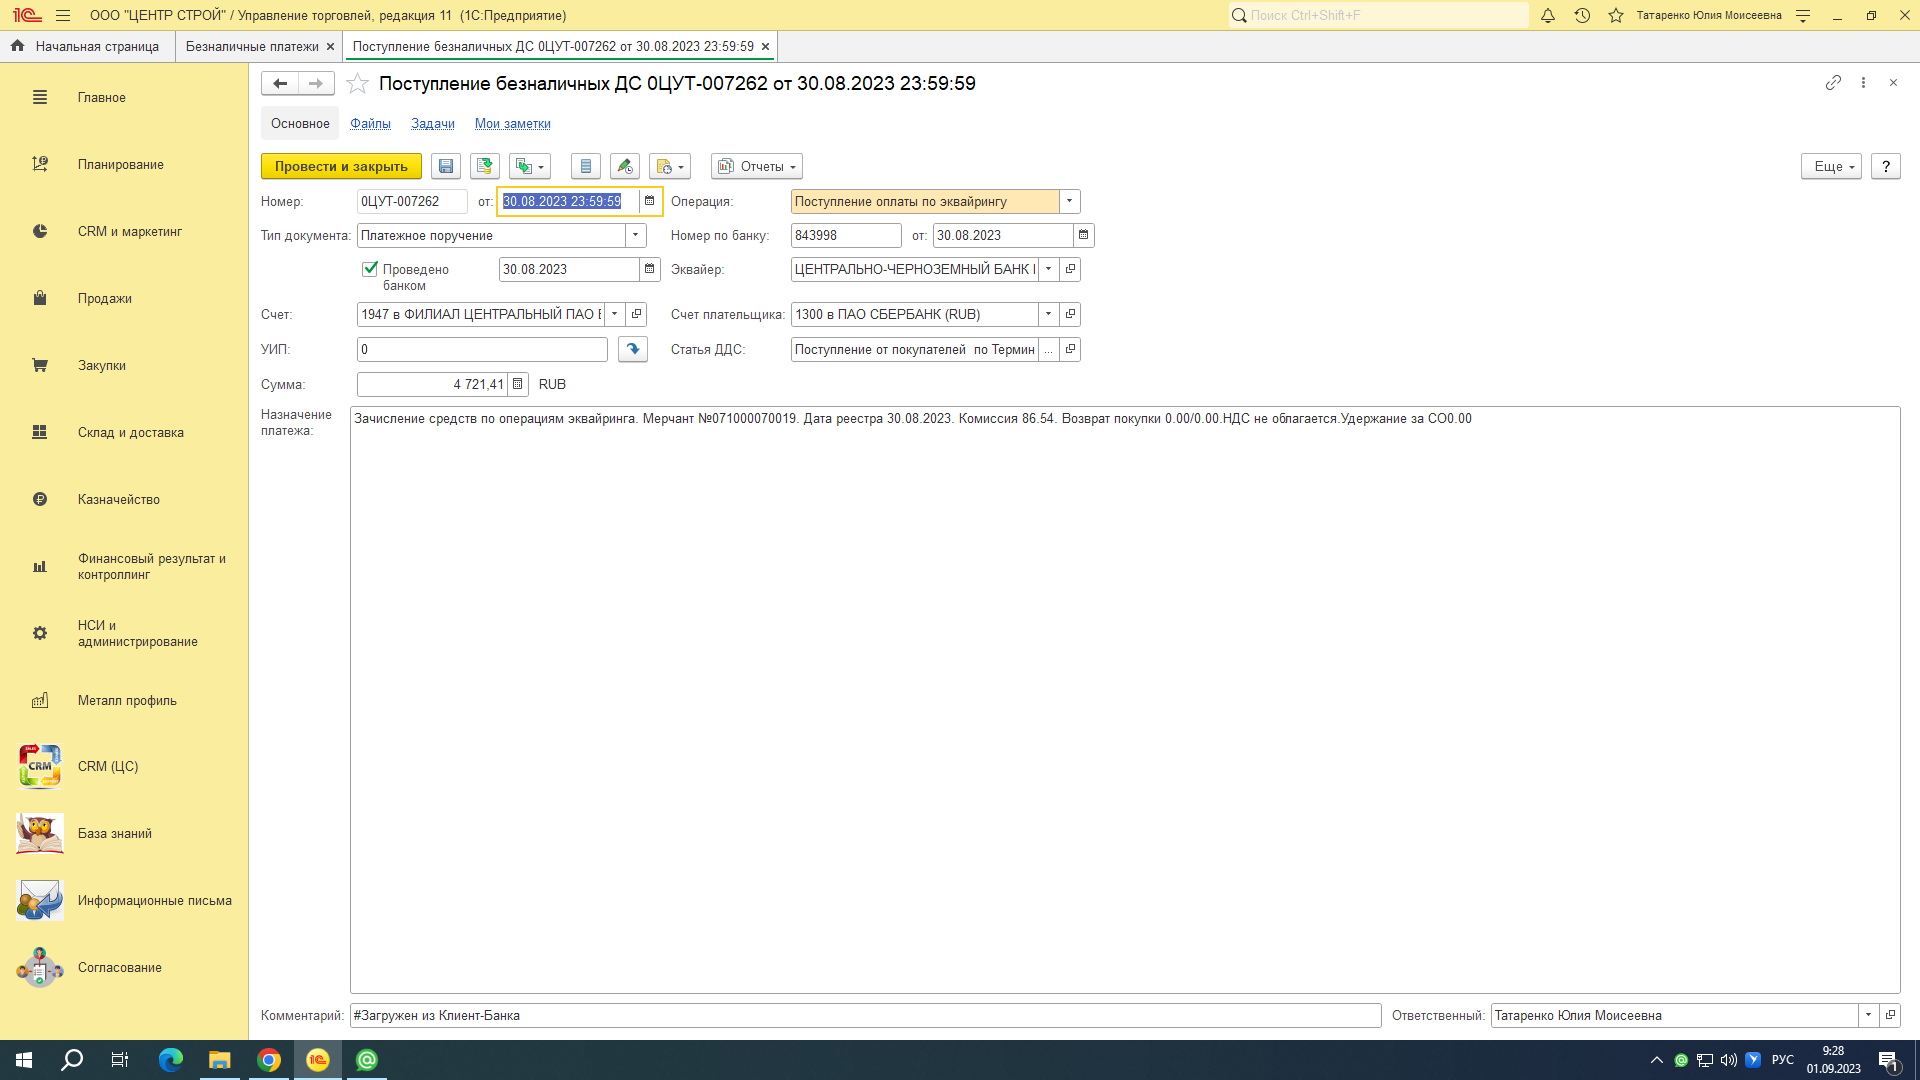Open the notifications bell icon
The height and width of the screenshot is (1080, 1920).
[1547, 15]
